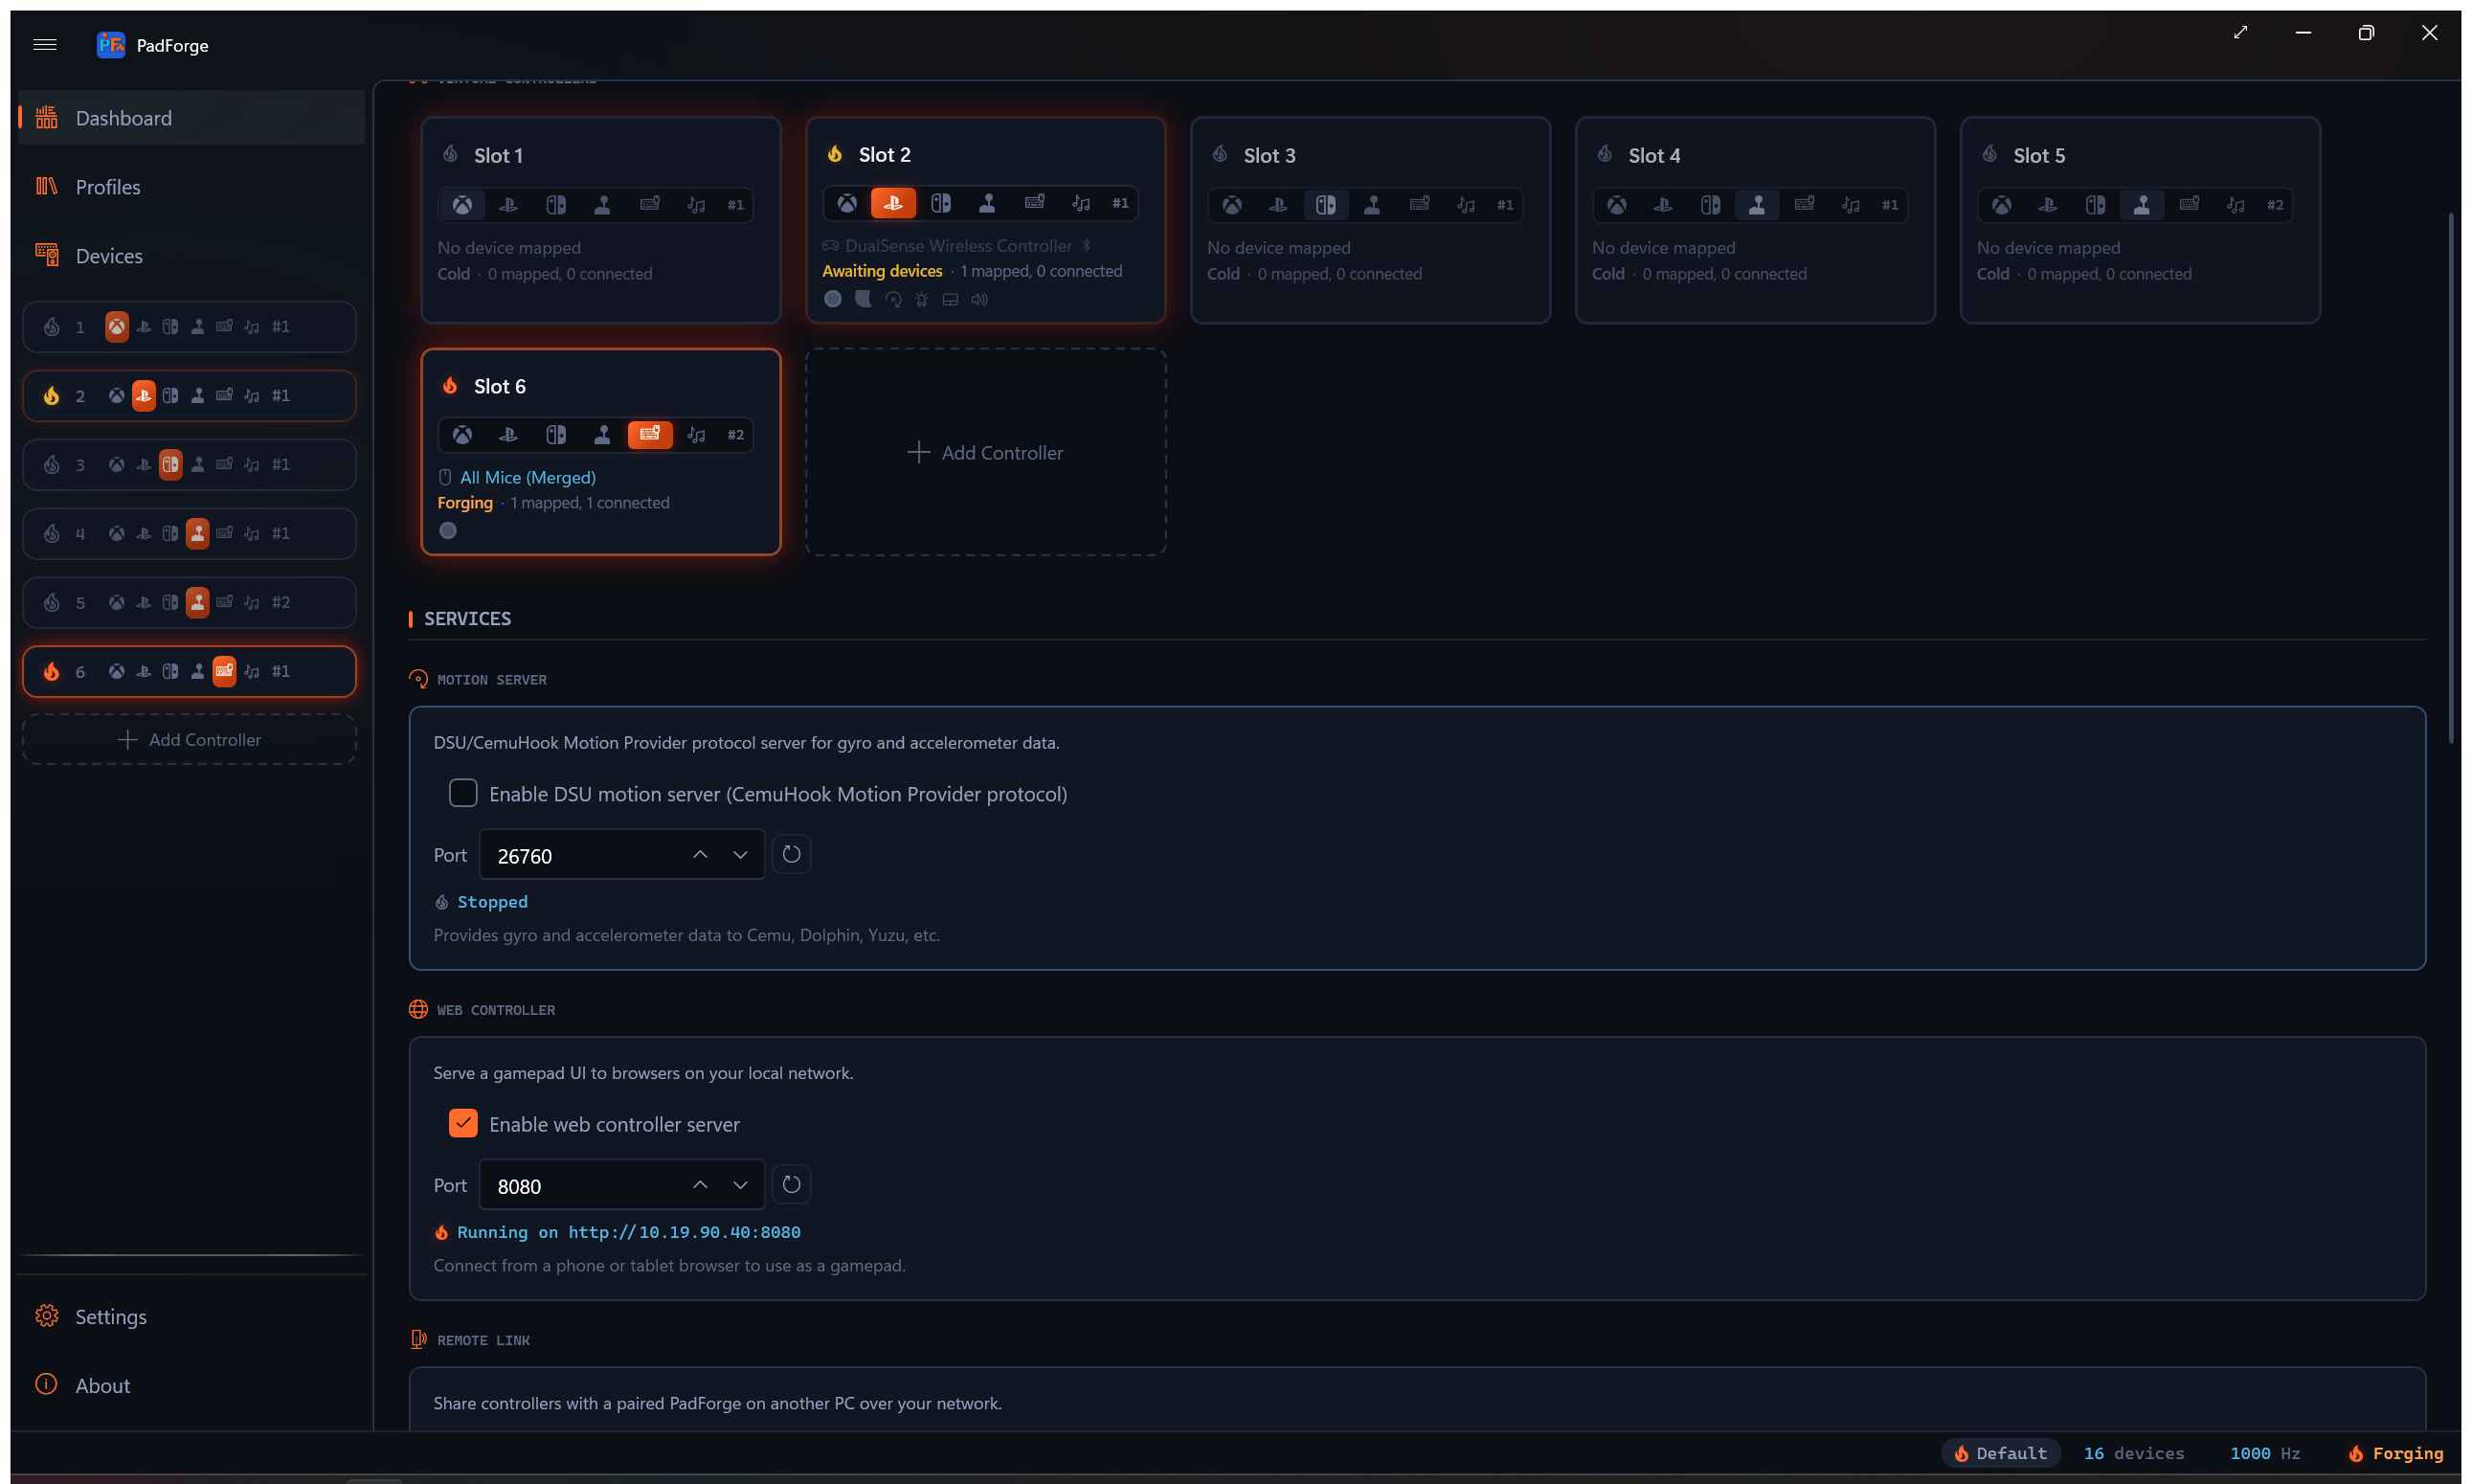The width and height of the screenshot is (2472, 1484).
Task: Click speaker icon in Slot 2 card
Action: tap(979, 299)
